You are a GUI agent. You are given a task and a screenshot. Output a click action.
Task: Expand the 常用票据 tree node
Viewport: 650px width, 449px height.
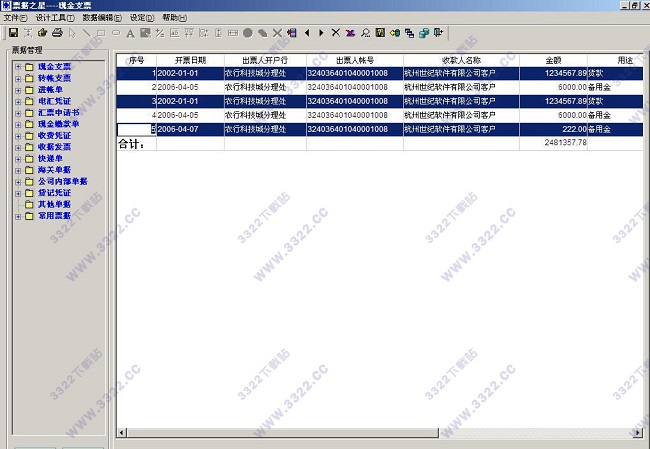tap(18, 216)
